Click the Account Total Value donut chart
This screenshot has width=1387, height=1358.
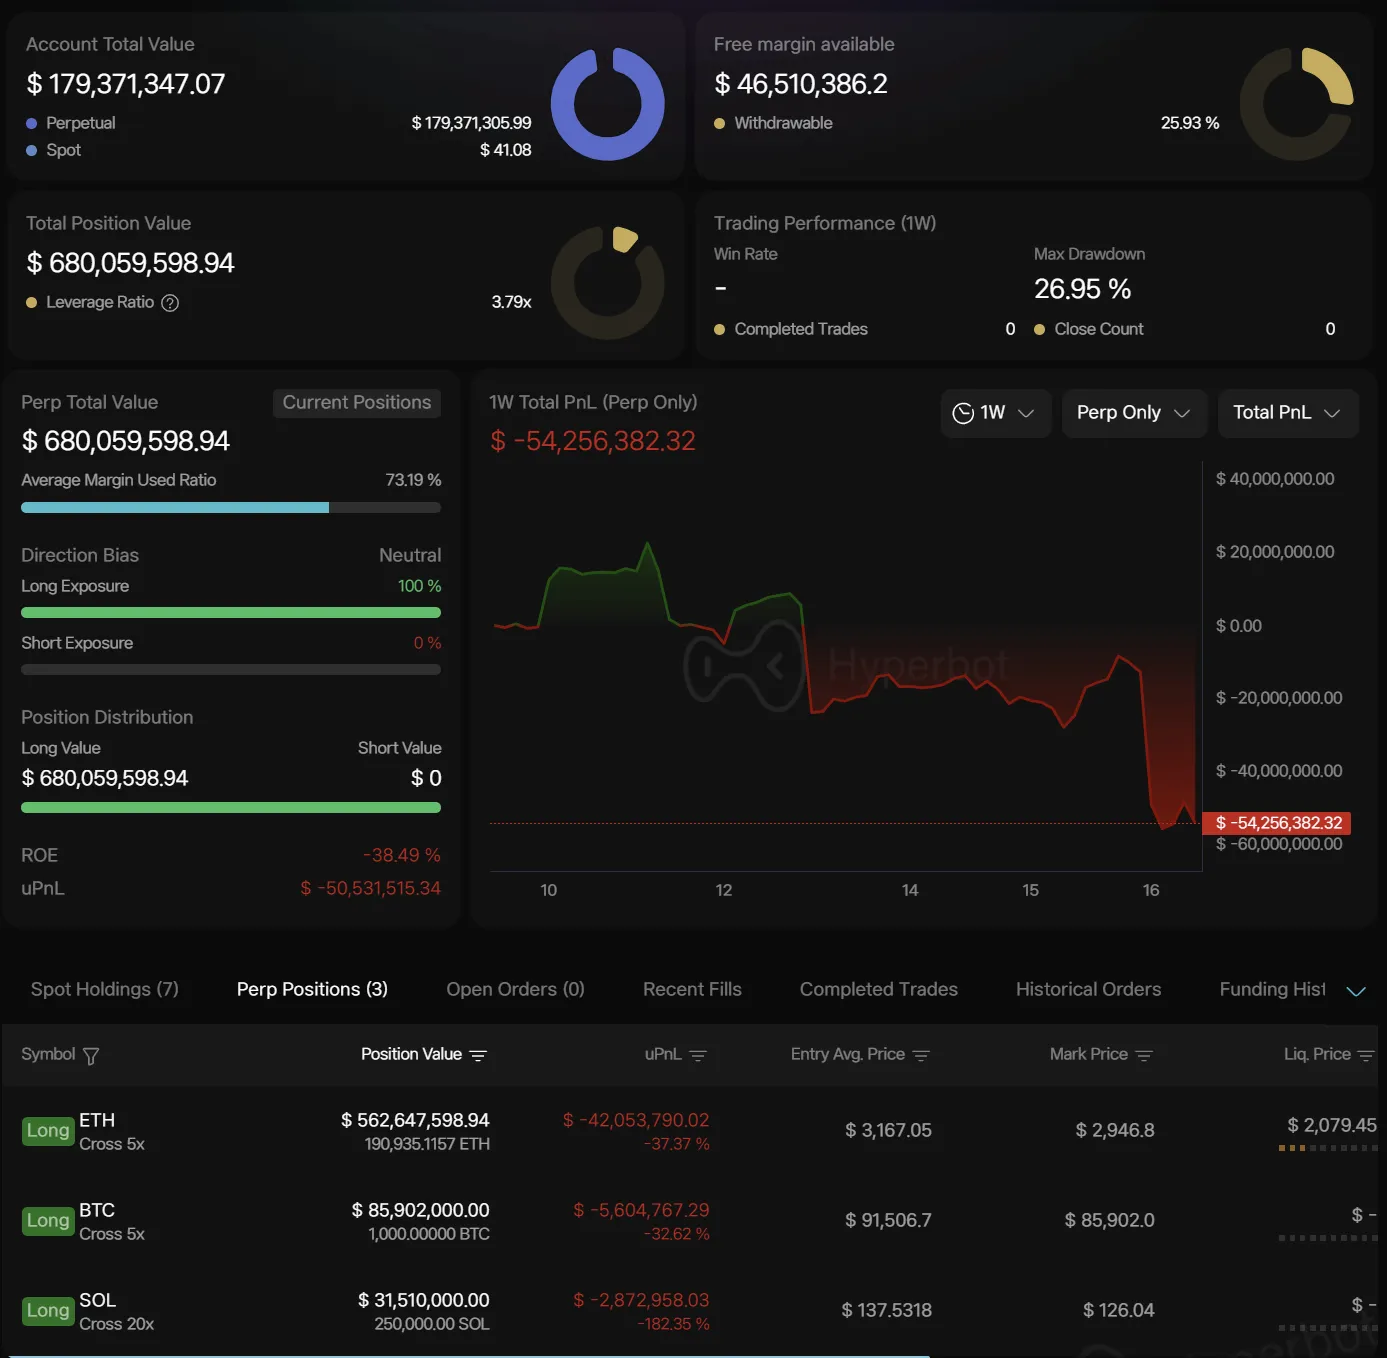coord(607,104)
